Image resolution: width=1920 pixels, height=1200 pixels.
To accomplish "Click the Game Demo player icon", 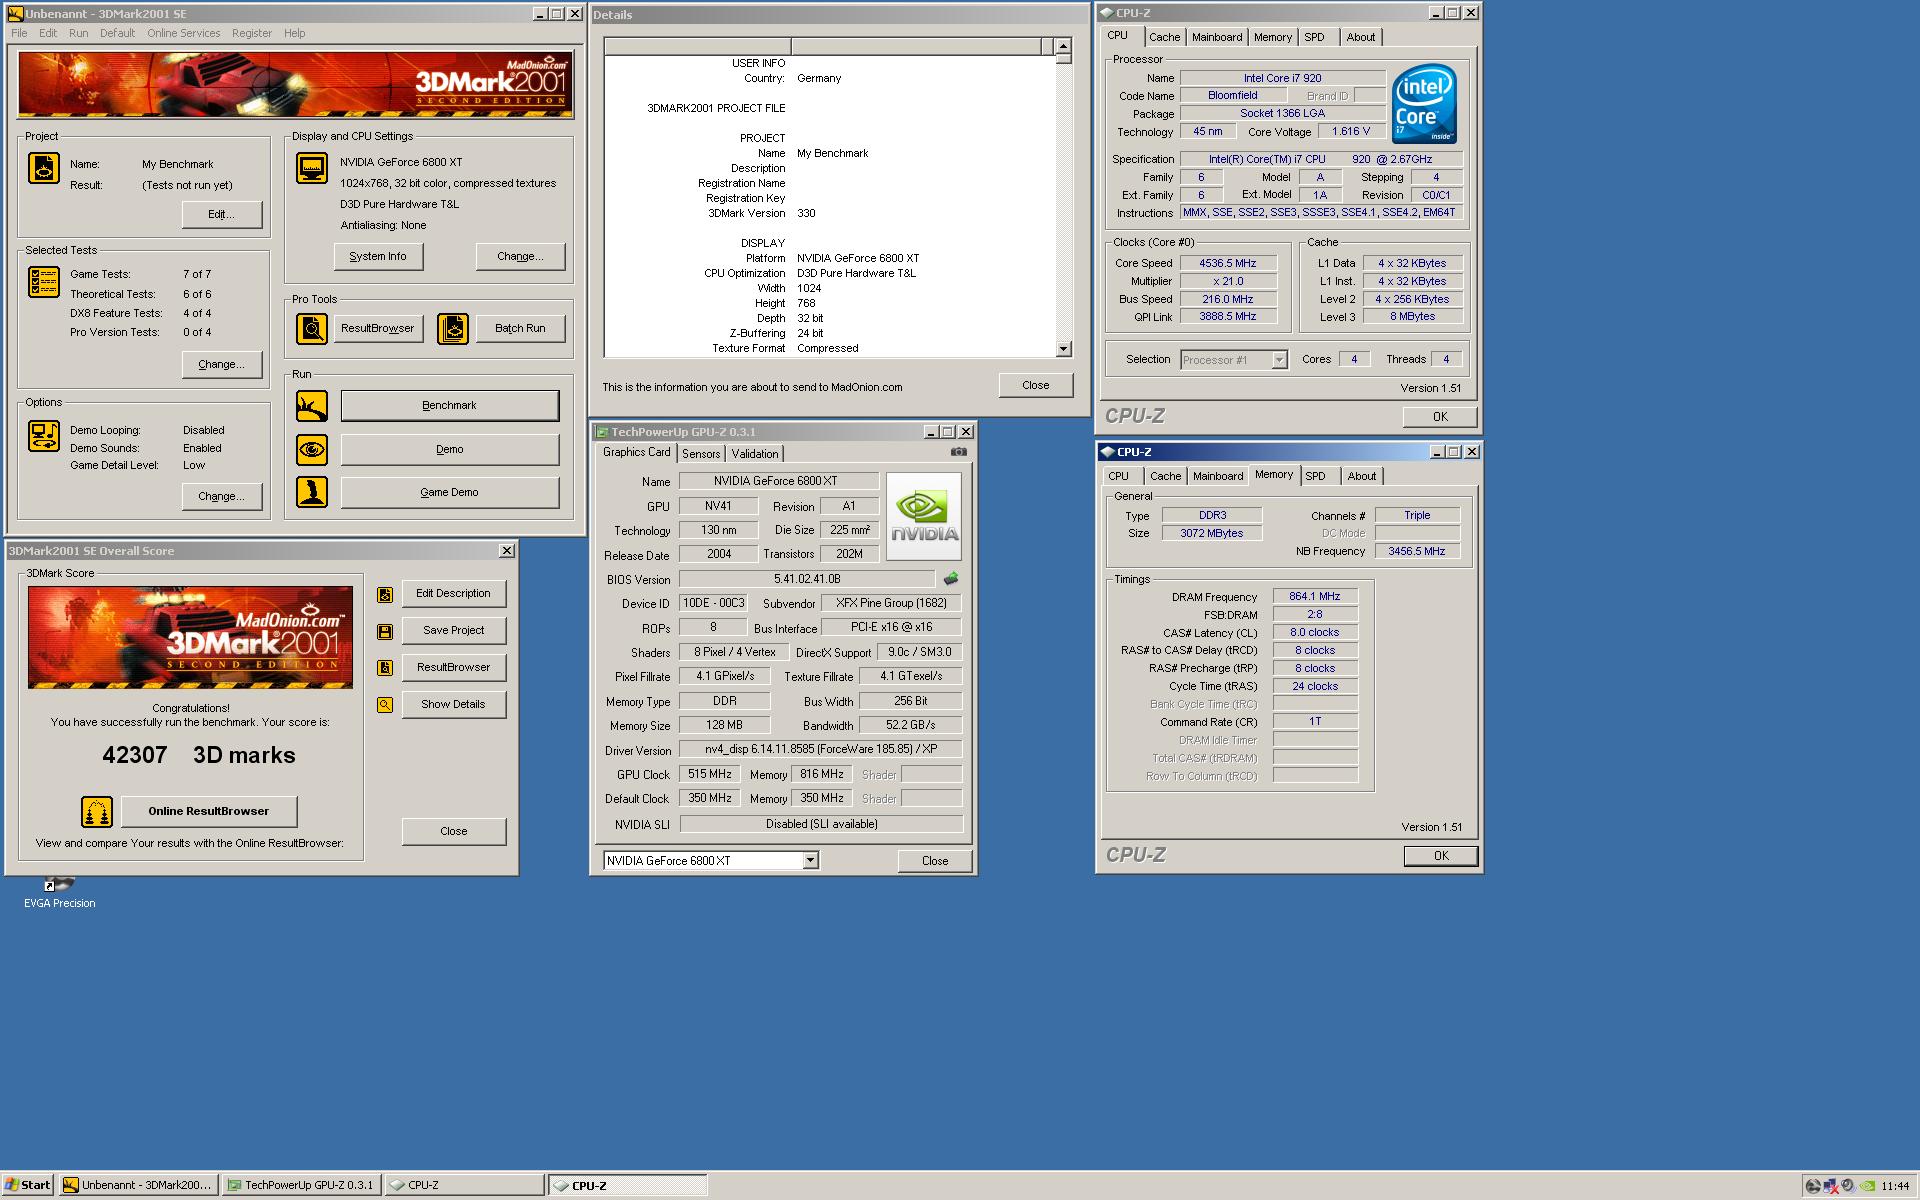I will [x=312, y=492].
